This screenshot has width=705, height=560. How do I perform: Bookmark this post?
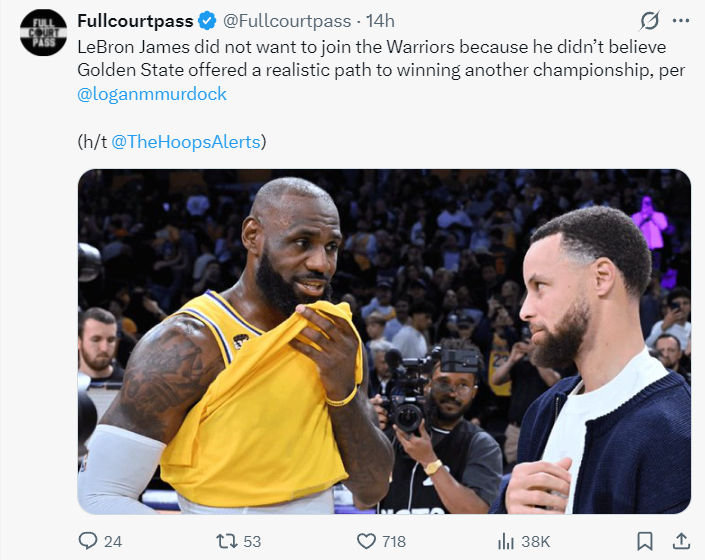[x=645, y=541]
